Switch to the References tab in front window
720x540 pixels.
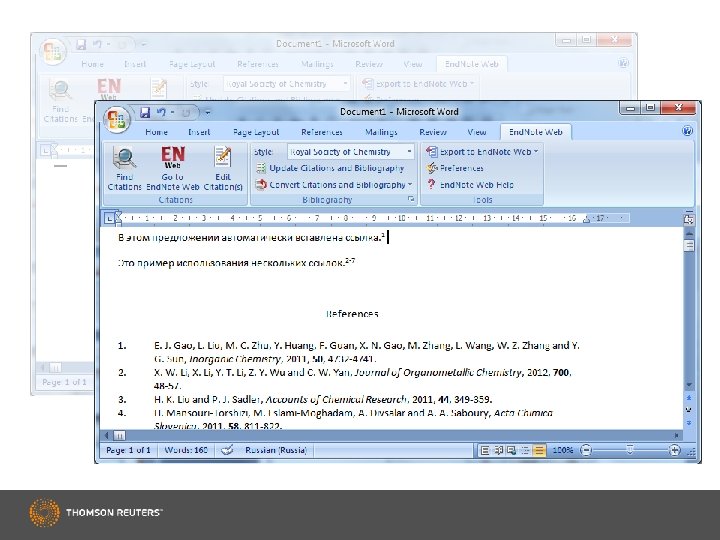pyautogui.click(x=321, y=132)
